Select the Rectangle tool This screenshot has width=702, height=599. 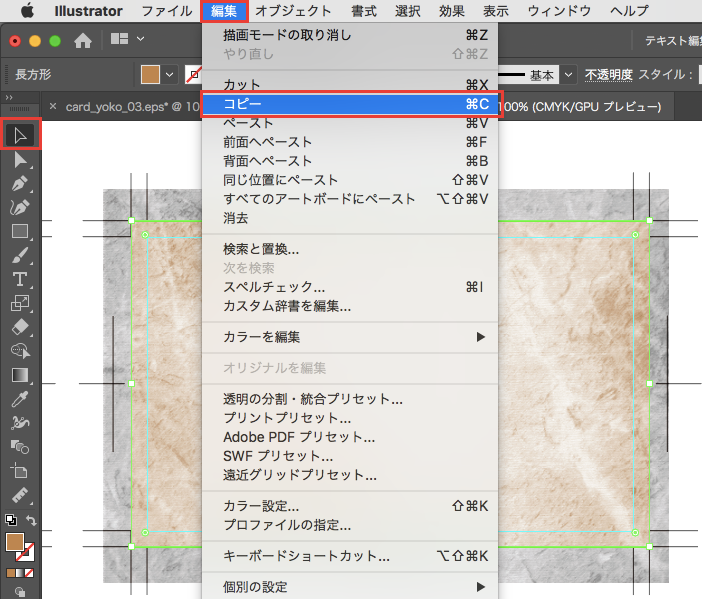(20, 231)
